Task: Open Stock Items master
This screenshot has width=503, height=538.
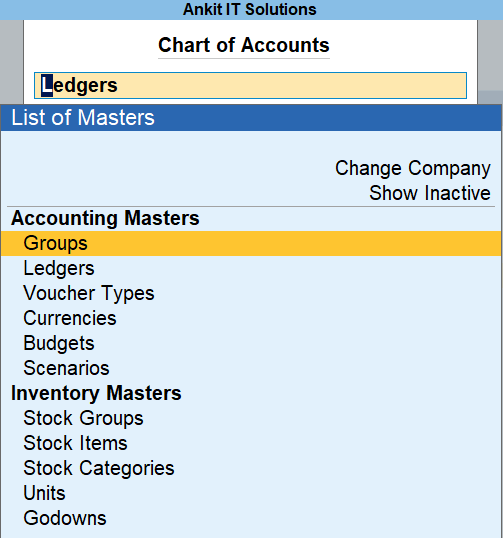Action: click(x=251, y=443)
